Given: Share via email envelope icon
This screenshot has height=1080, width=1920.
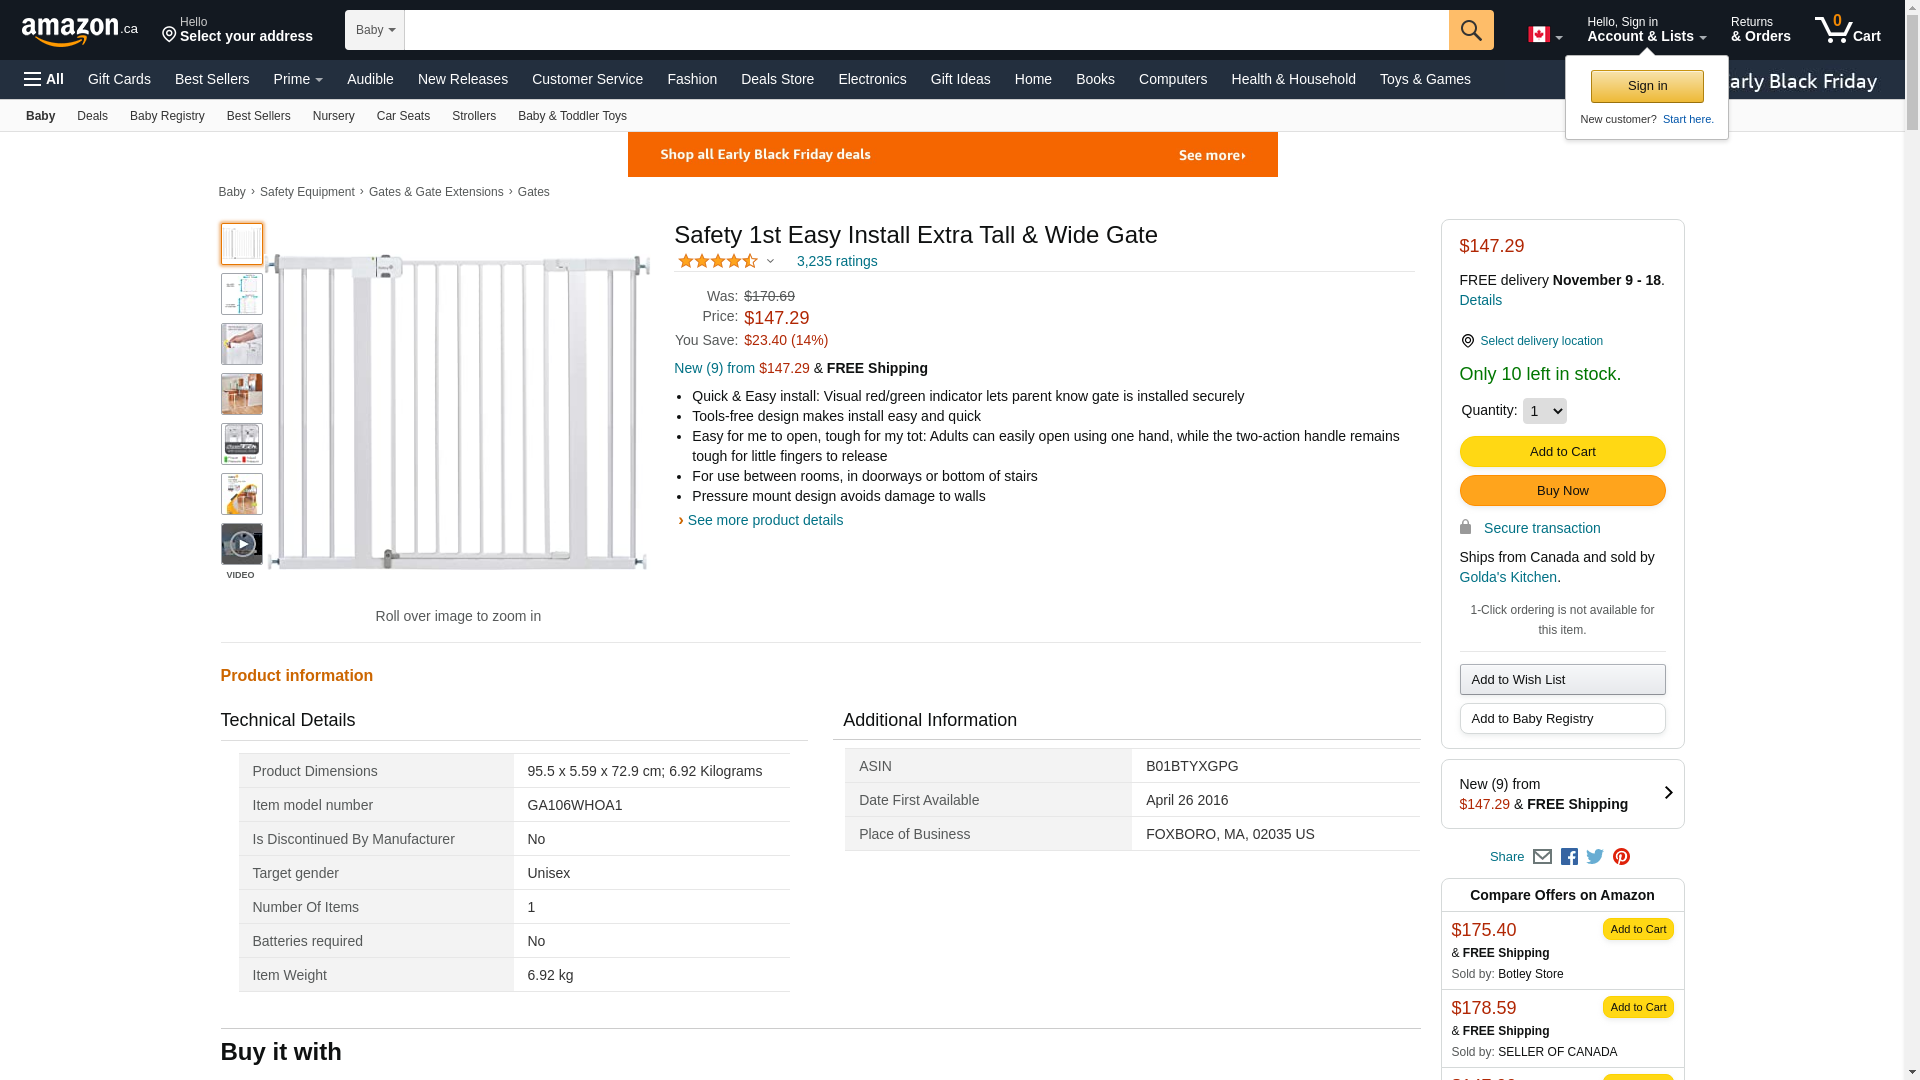Looking at the screenshot, I should 1542,857.
